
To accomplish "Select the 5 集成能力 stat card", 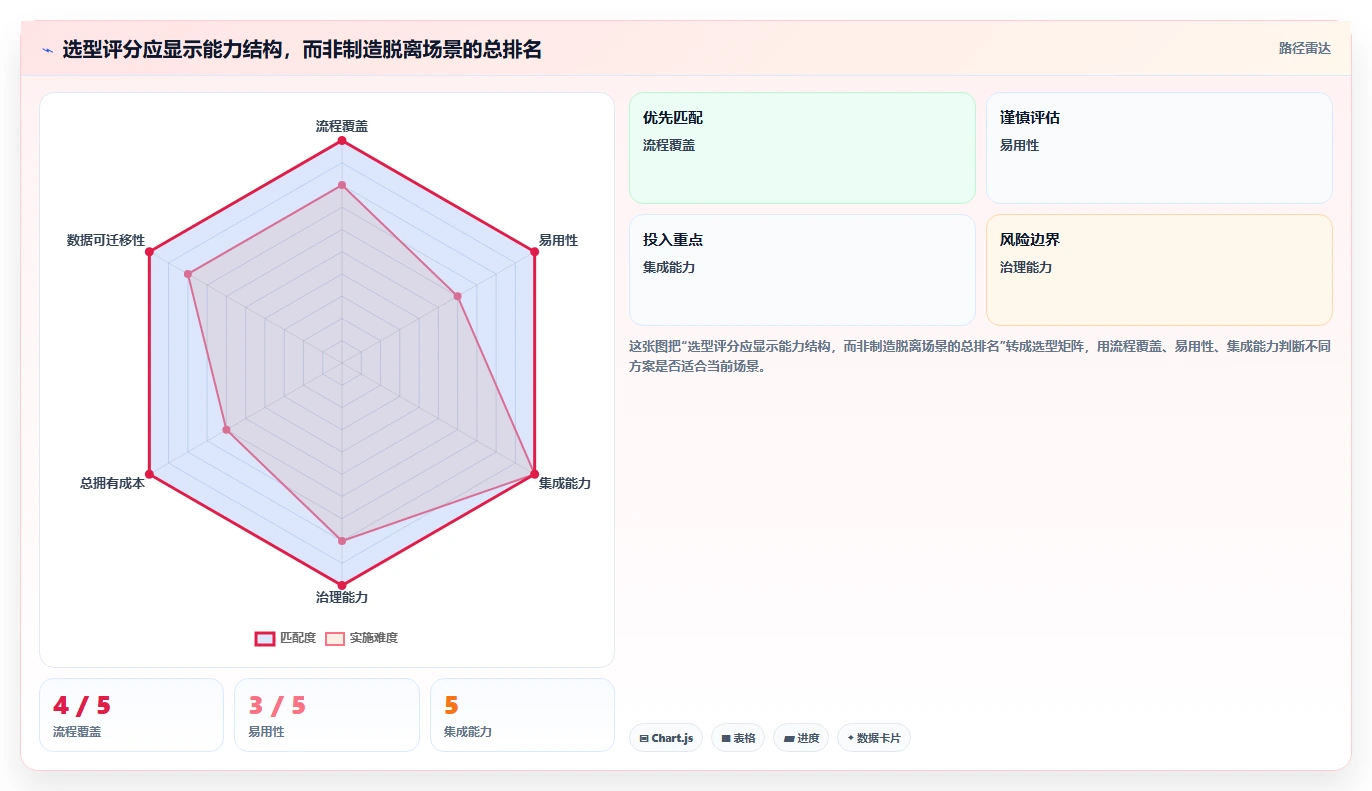I will point(522,715).
